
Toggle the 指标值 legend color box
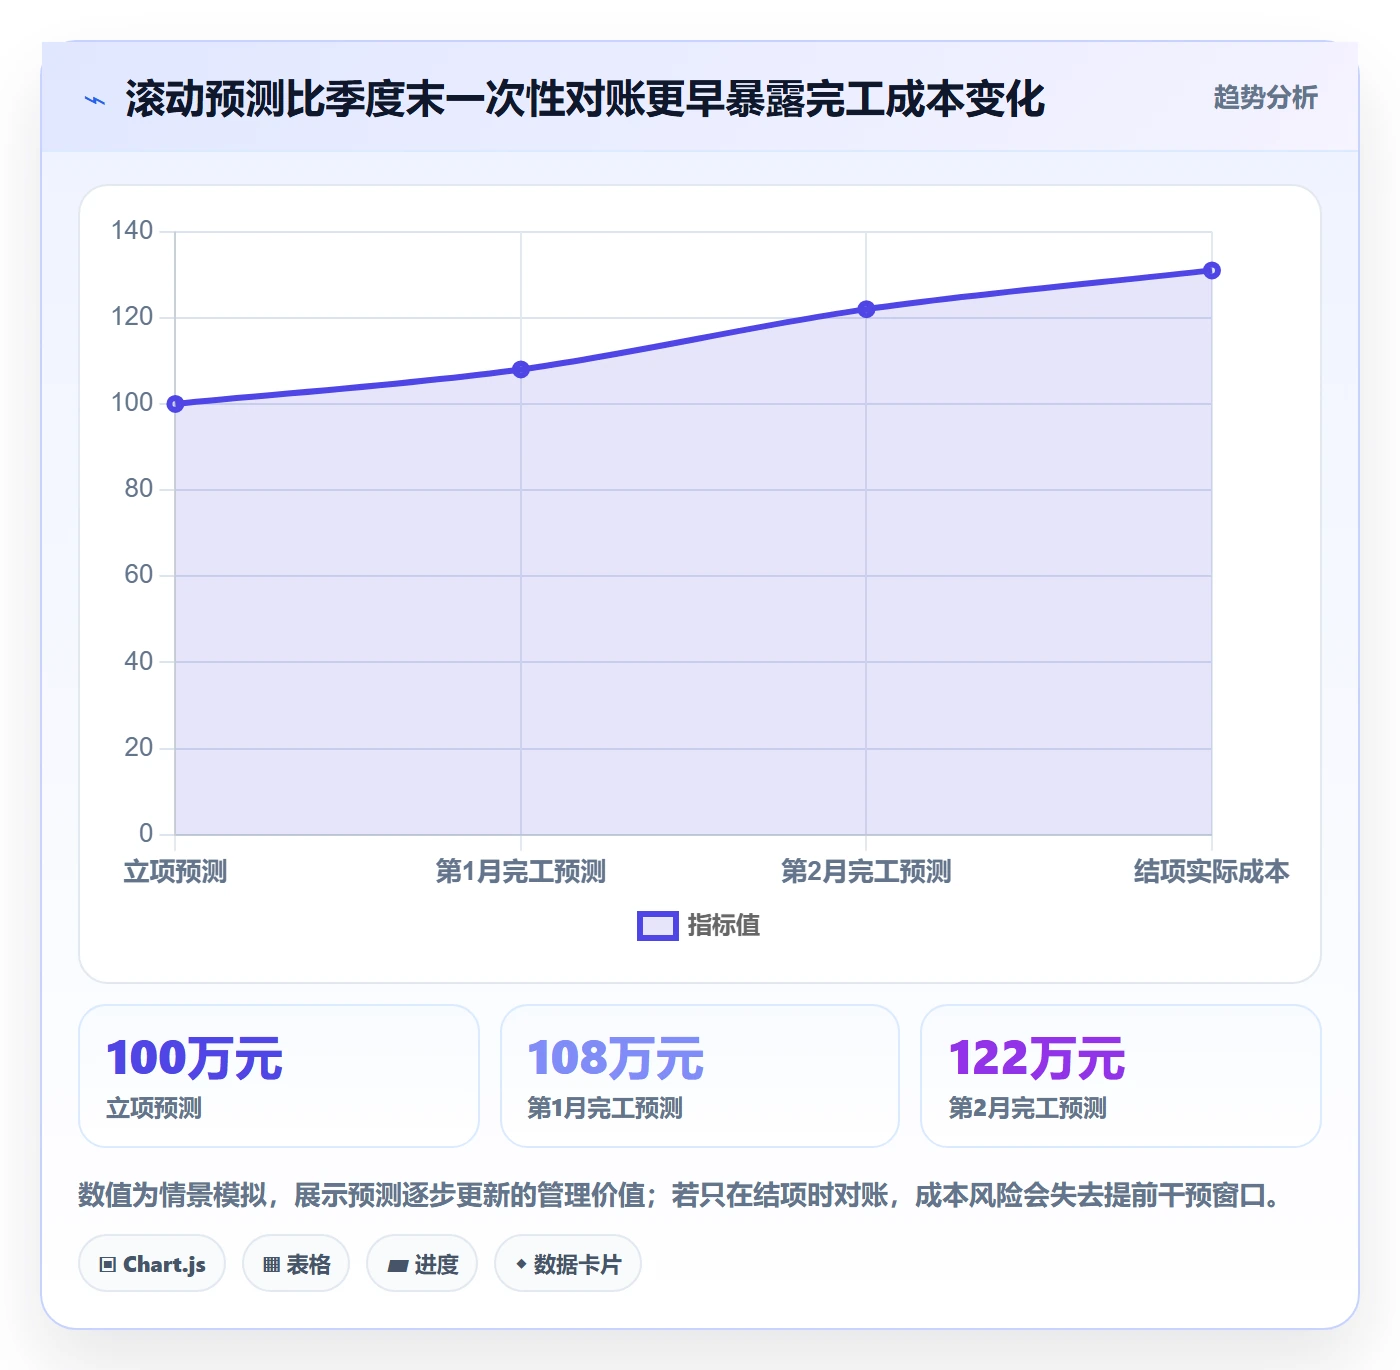pyautogui.click(x=658, y=926)
